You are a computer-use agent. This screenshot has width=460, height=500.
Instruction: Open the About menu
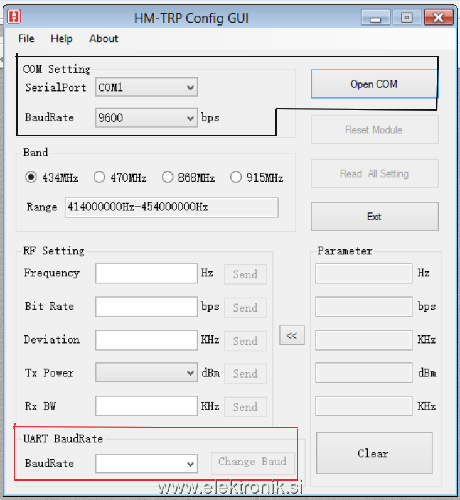click(104, 39)
